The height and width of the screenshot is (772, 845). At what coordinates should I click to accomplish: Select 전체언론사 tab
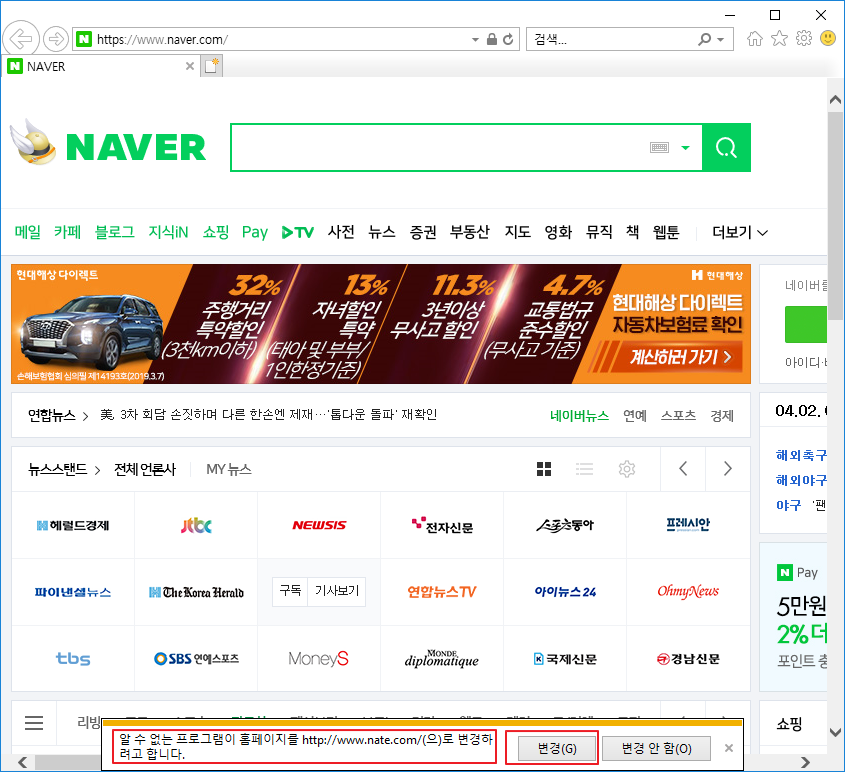coord(145,469)
